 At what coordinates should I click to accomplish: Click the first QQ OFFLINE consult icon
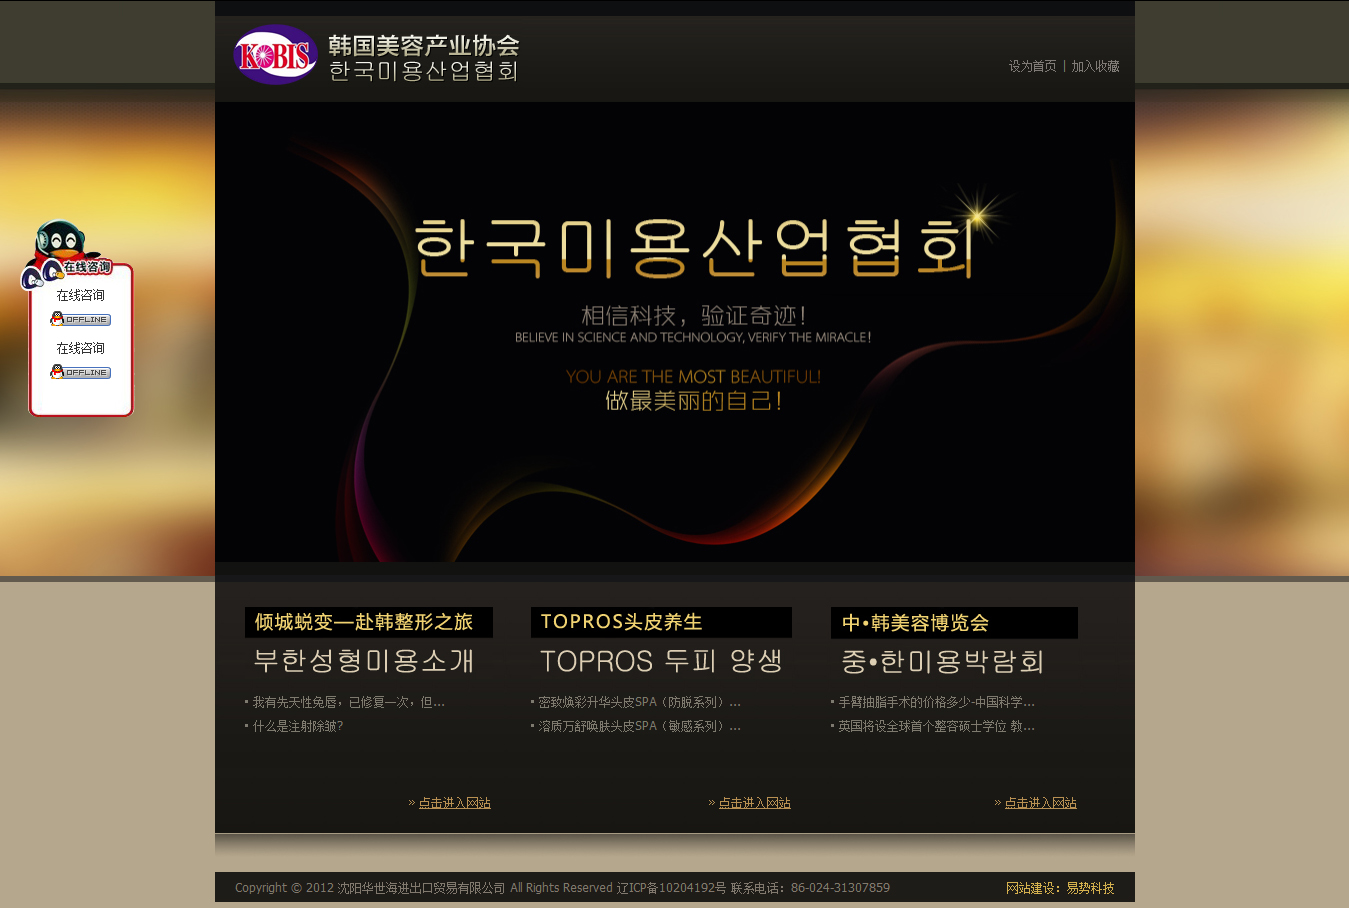[80, 318]
